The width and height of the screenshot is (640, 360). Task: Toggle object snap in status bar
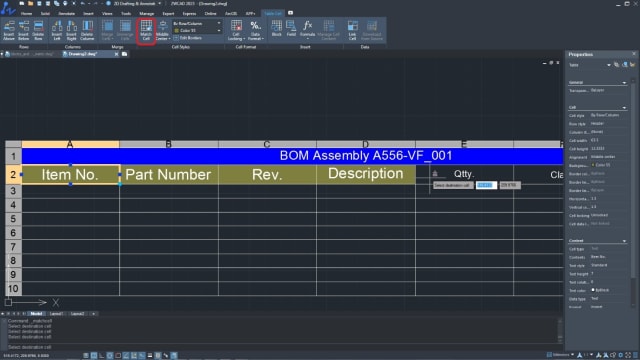click(x=118, y=356)
